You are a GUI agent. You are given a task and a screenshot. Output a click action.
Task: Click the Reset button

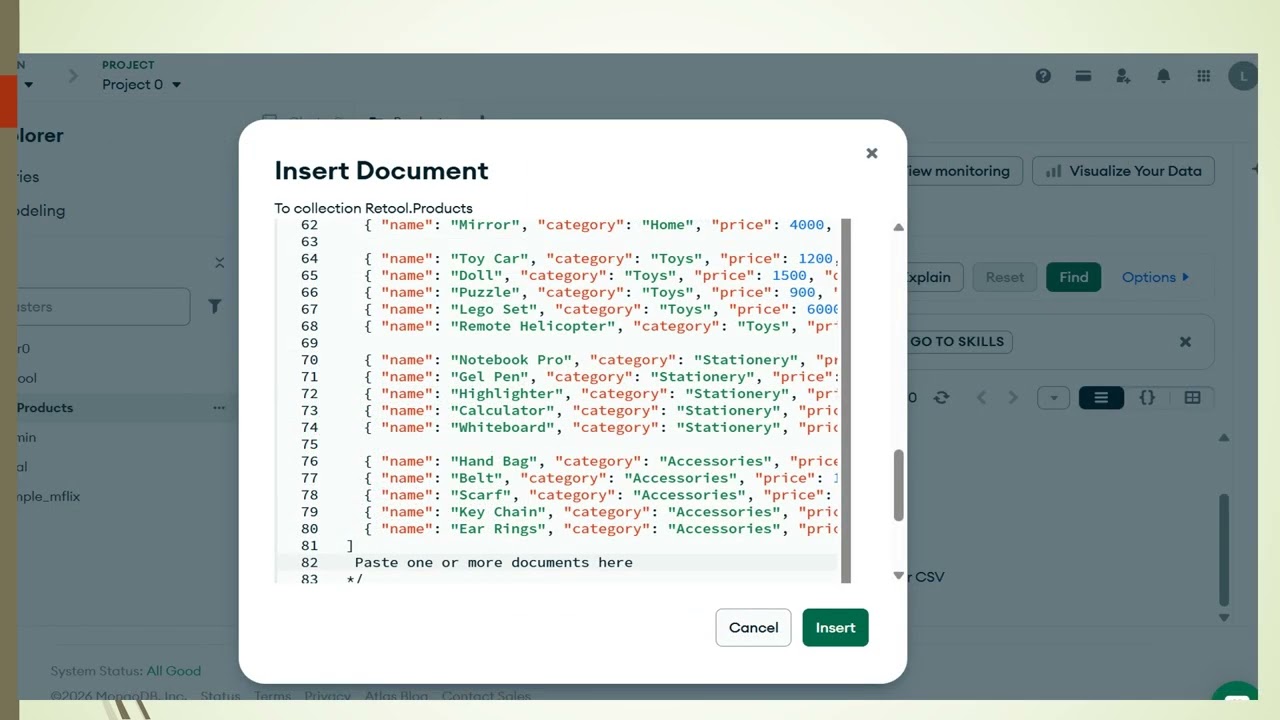(x=1004, y=277)
